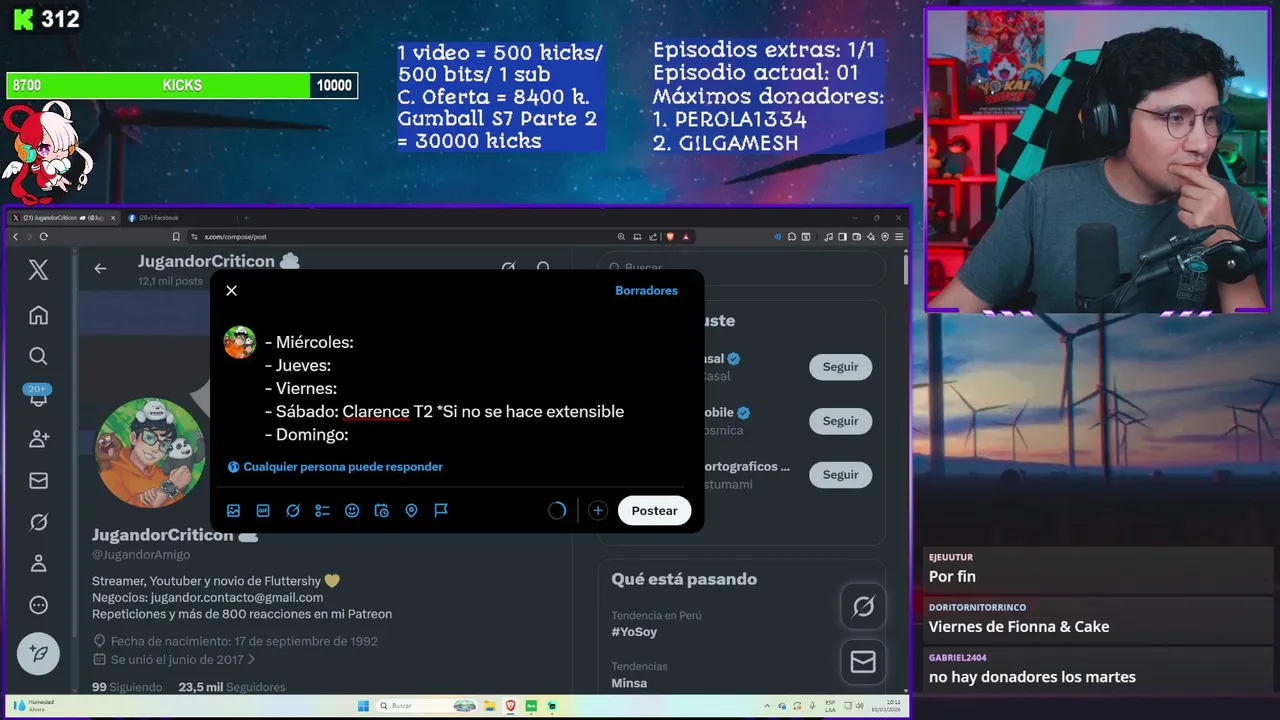The height and width of the screenshot is (720, 1280).
Task: Follow the first suggested account
Action: (840, 367)
